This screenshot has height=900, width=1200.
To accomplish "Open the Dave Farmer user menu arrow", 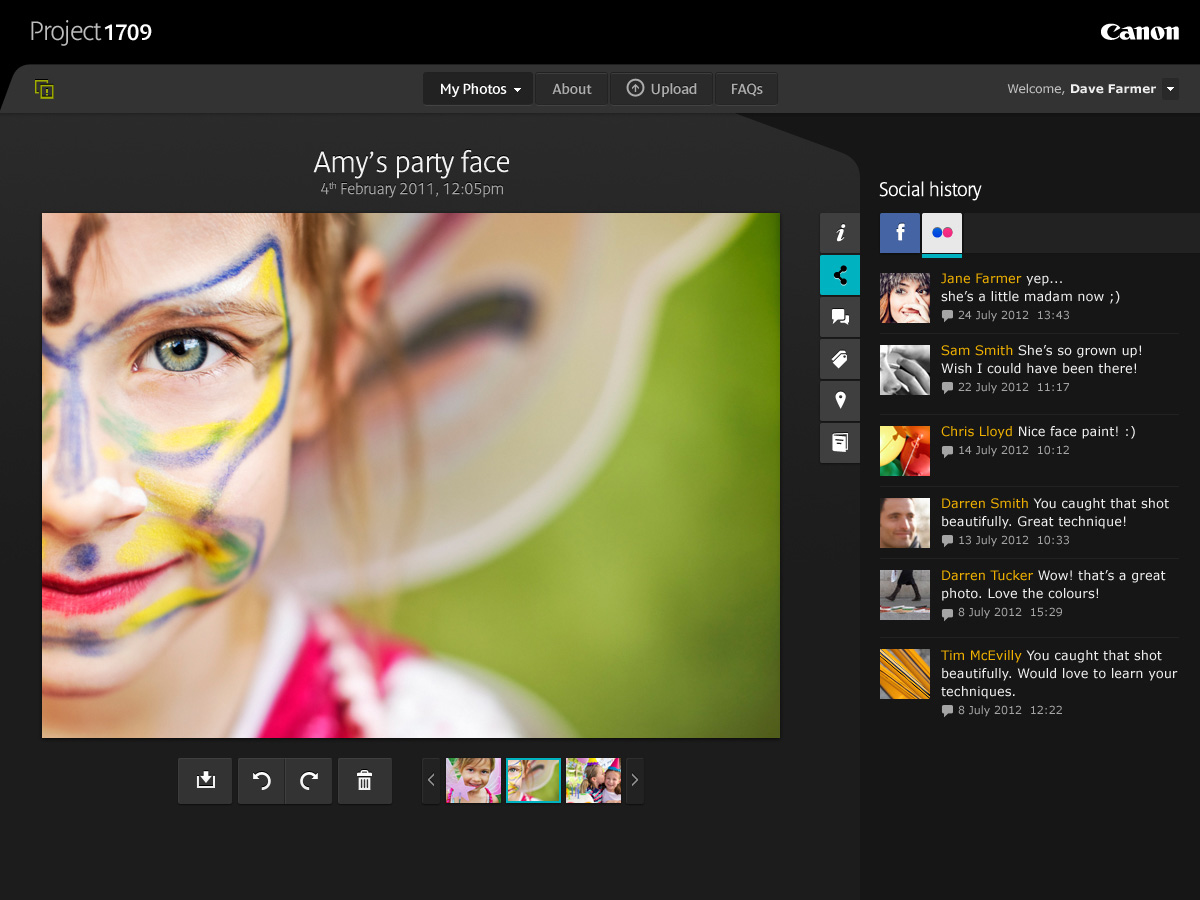I will click(x=1171, y=89).
